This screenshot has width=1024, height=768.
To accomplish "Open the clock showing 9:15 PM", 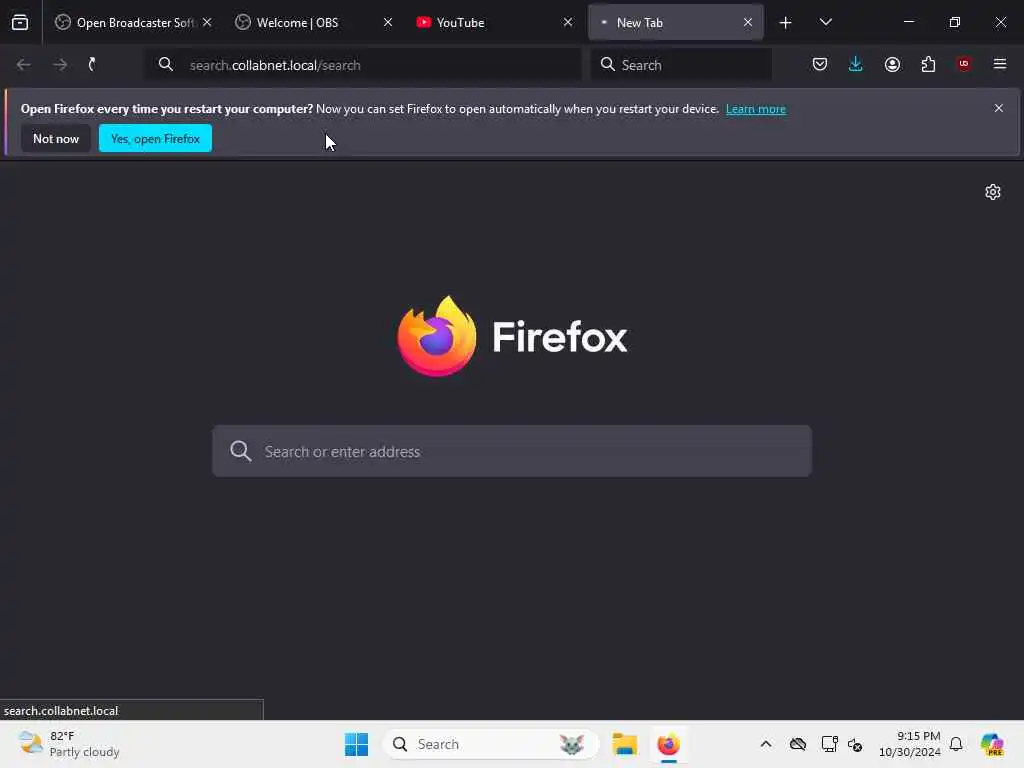I will coord(910,744).
